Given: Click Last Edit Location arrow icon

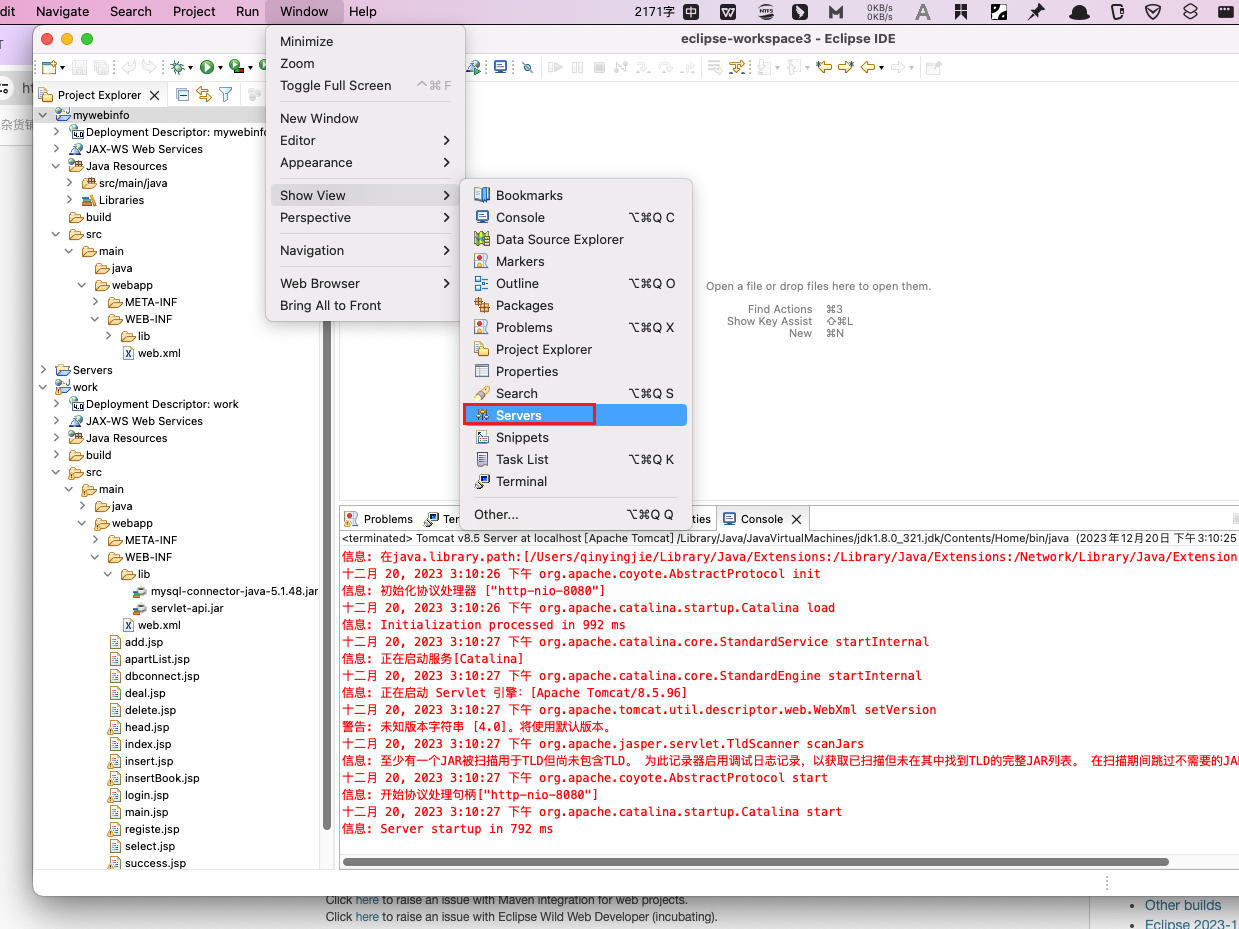Looking at the screenshot, I should click(x=824, y=67).
